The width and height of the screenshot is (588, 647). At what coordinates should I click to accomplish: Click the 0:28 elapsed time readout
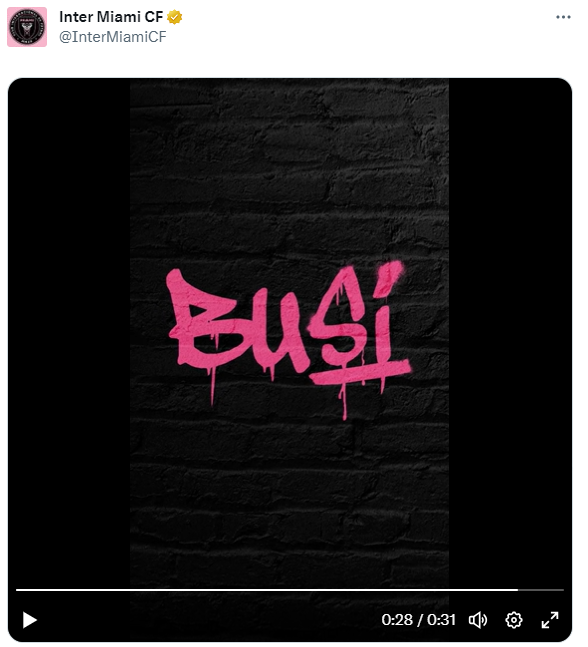(397, 620)
